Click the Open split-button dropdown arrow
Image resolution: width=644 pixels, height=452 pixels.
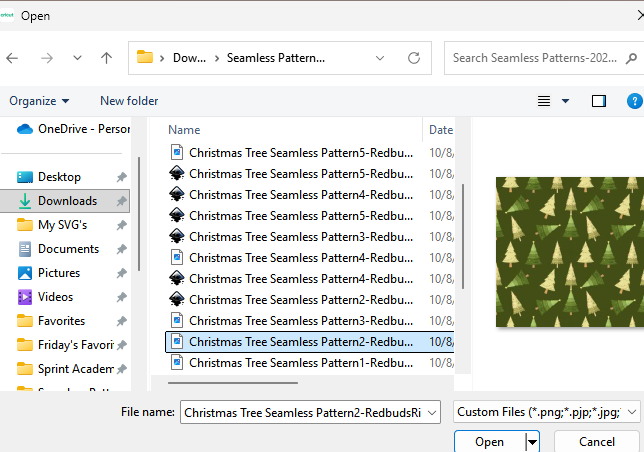click(x=533, y=441)
